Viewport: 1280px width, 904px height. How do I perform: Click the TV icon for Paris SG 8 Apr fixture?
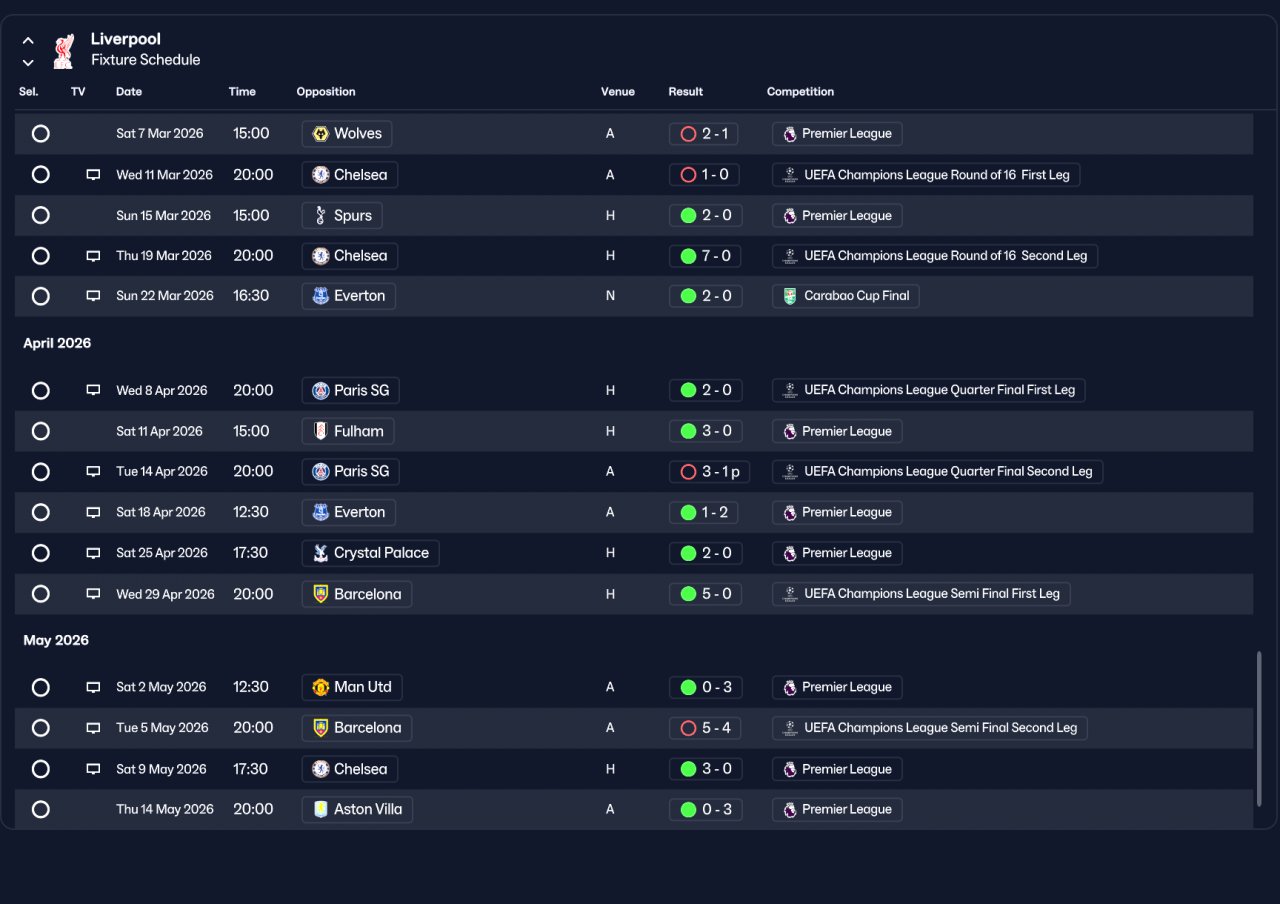(93, 391)
